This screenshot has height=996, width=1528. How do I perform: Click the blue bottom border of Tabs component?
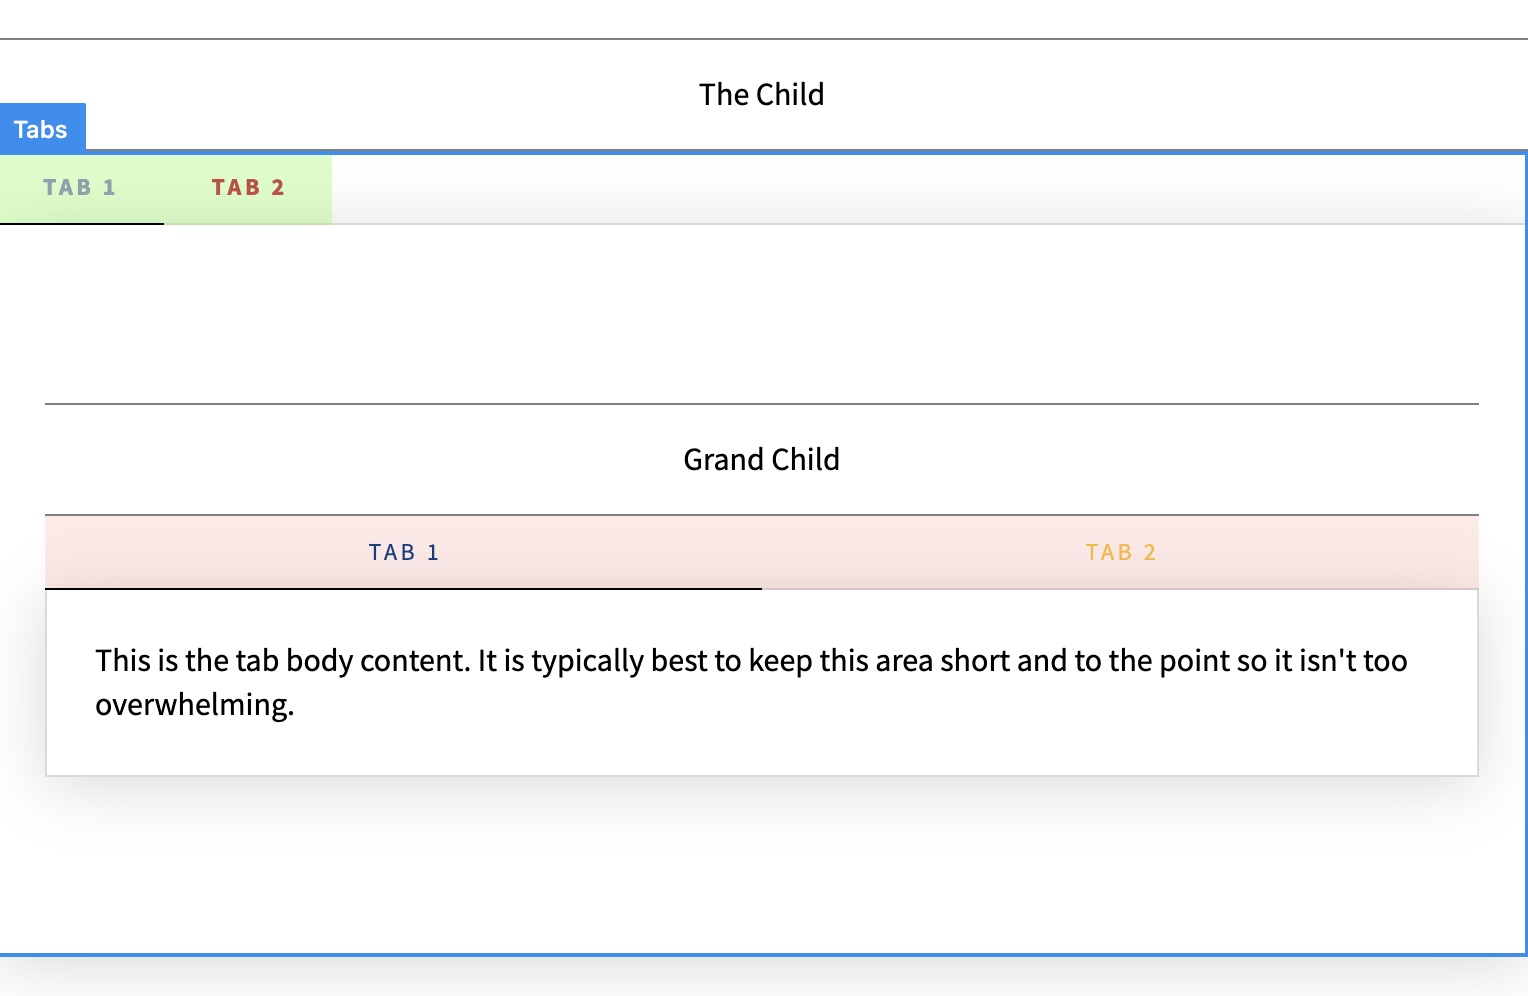[762, 955]
